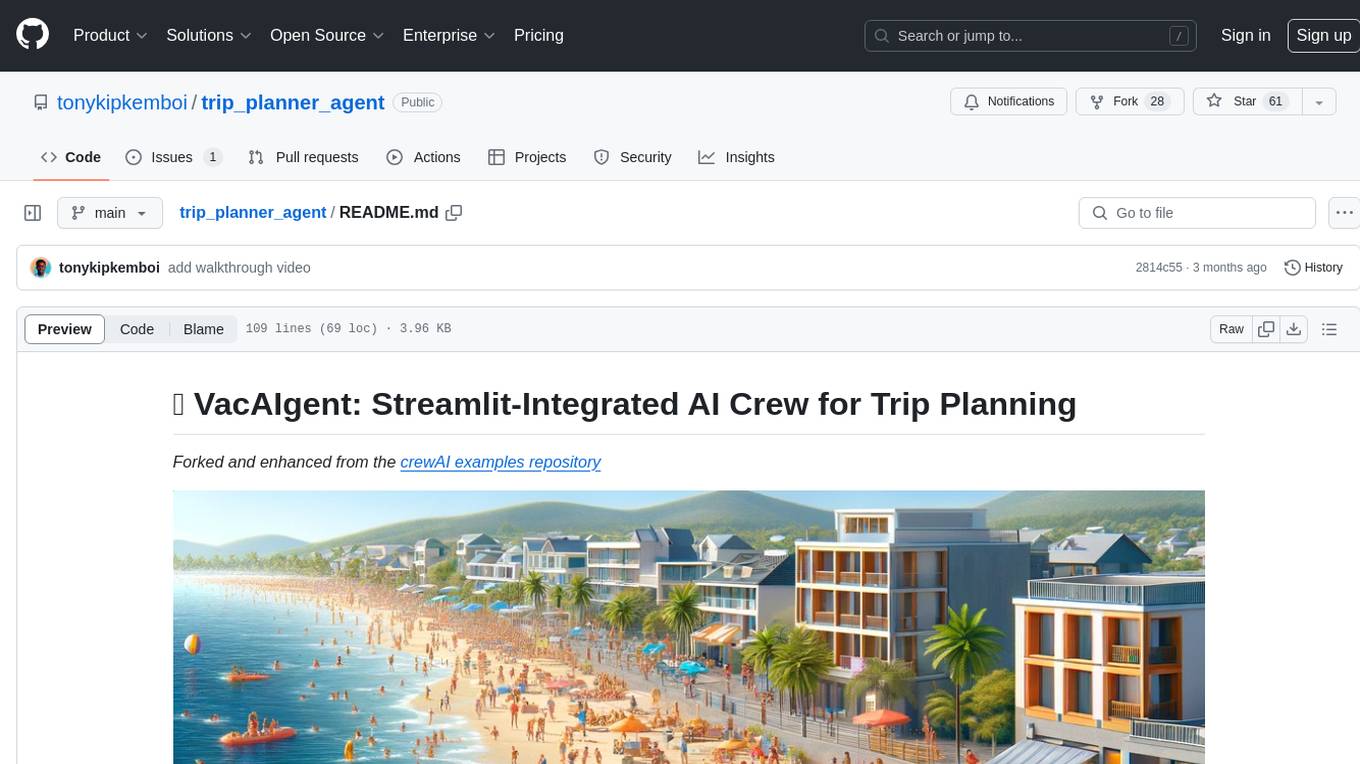Select the Blame view
Screen dimensions: 1360x764
pyautogui.click(x=203, y=329)
